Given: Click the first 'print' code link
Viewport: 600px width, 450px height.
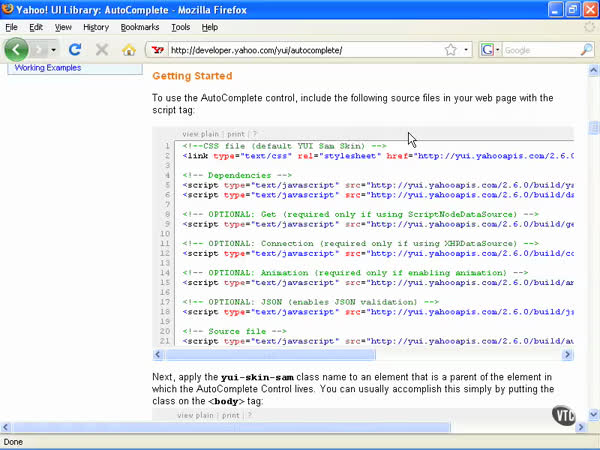Looking at the screenshot, I should pos(235,133).
